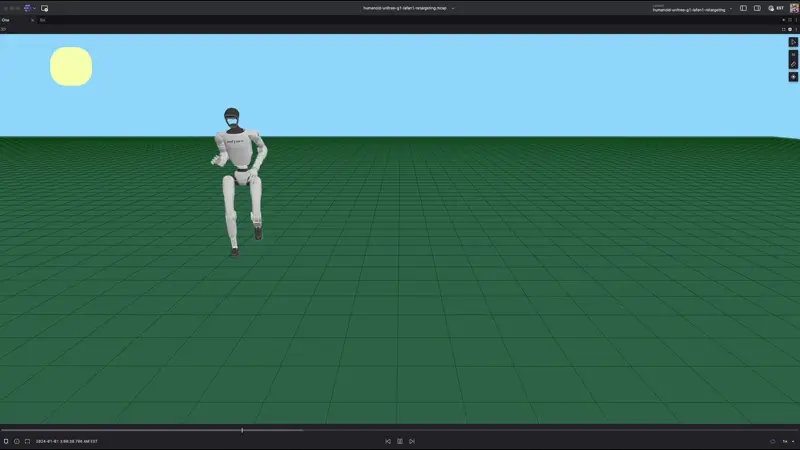
Task: Seek forward with the next frame button
Action: coord(411,441)
